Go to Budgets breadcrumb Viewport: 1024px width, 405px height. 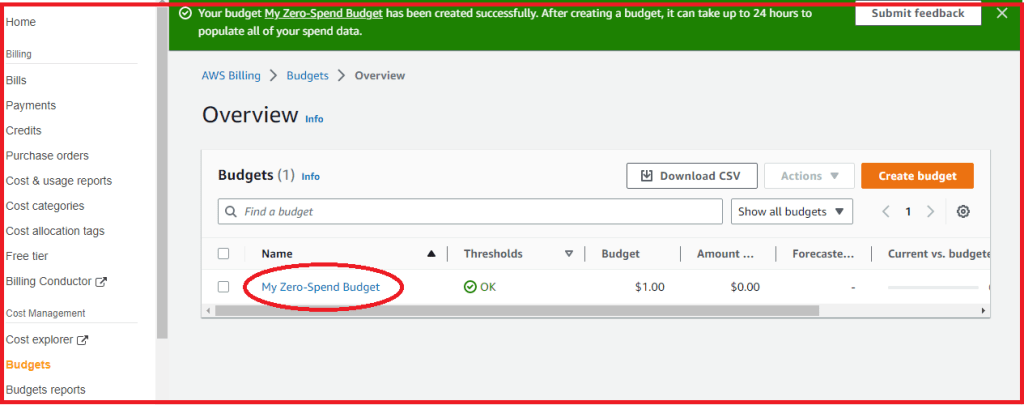click(x=308, y=76)
